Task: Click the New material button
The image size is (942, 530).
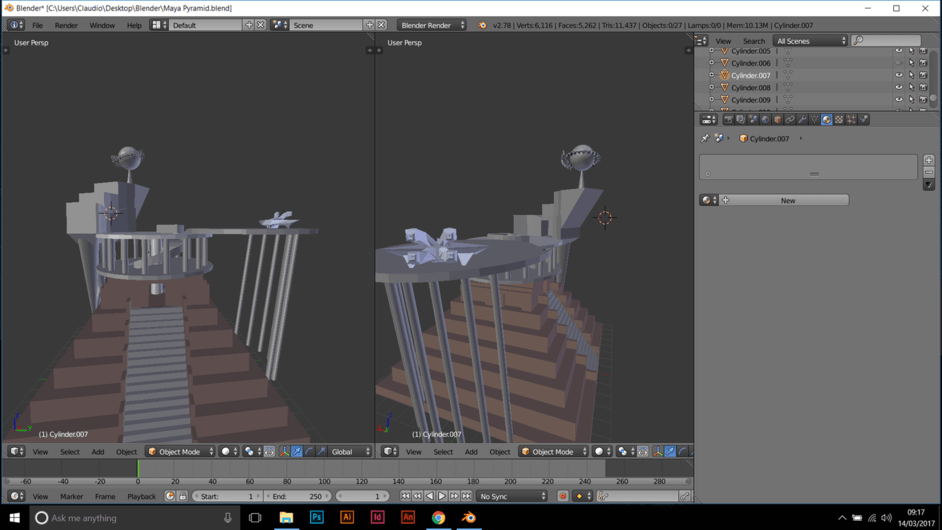Action: pyautogui.click(x=788, y=200)
